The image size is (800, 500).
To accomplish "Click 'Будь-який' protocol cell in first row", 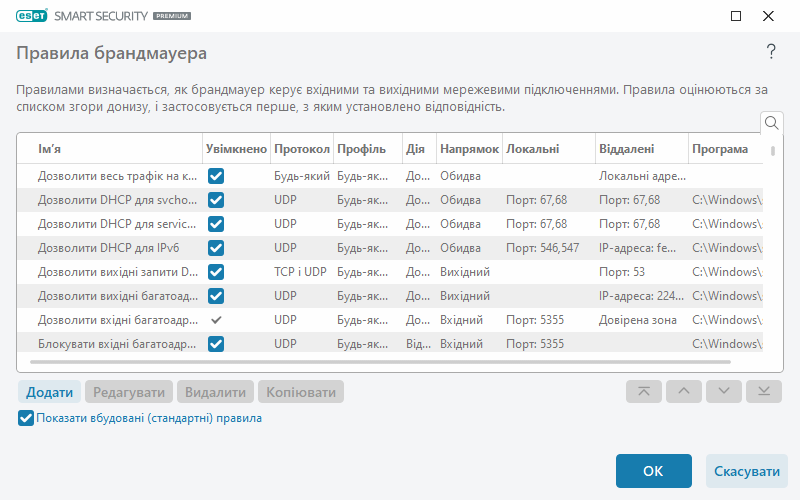I will (302, 176).
